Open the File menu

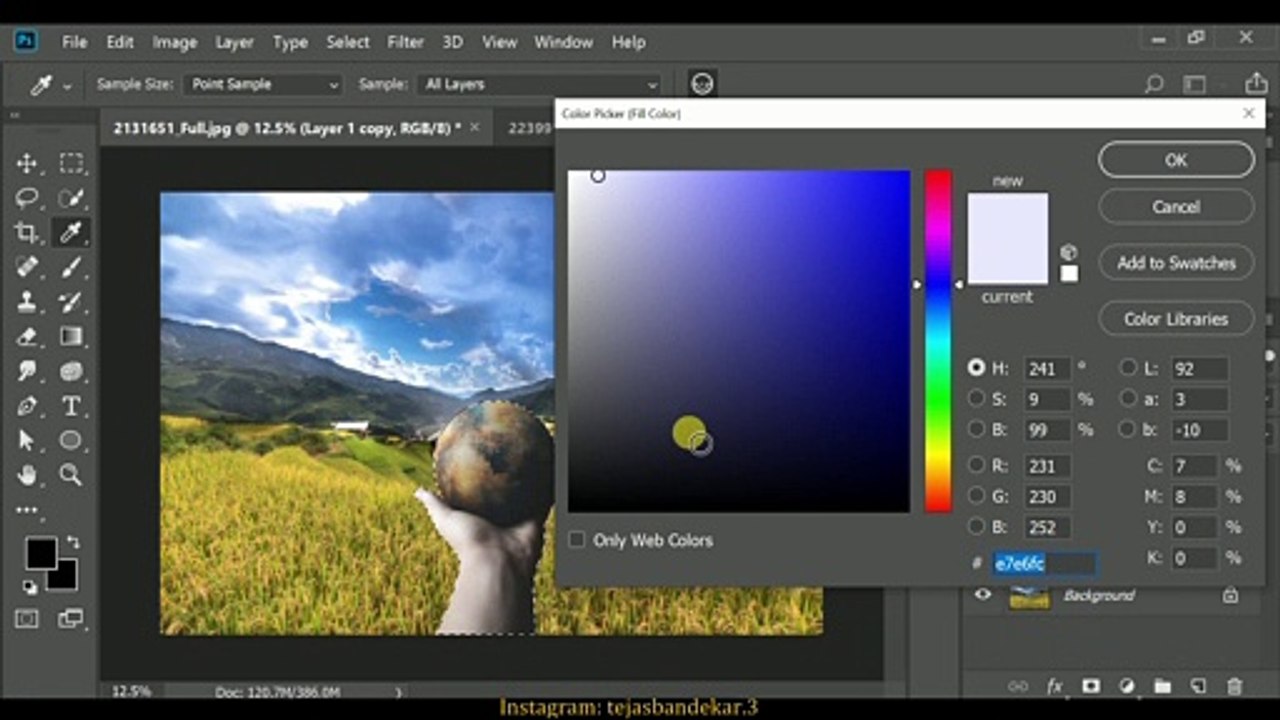pyautogui.click(x=74, y=42)
